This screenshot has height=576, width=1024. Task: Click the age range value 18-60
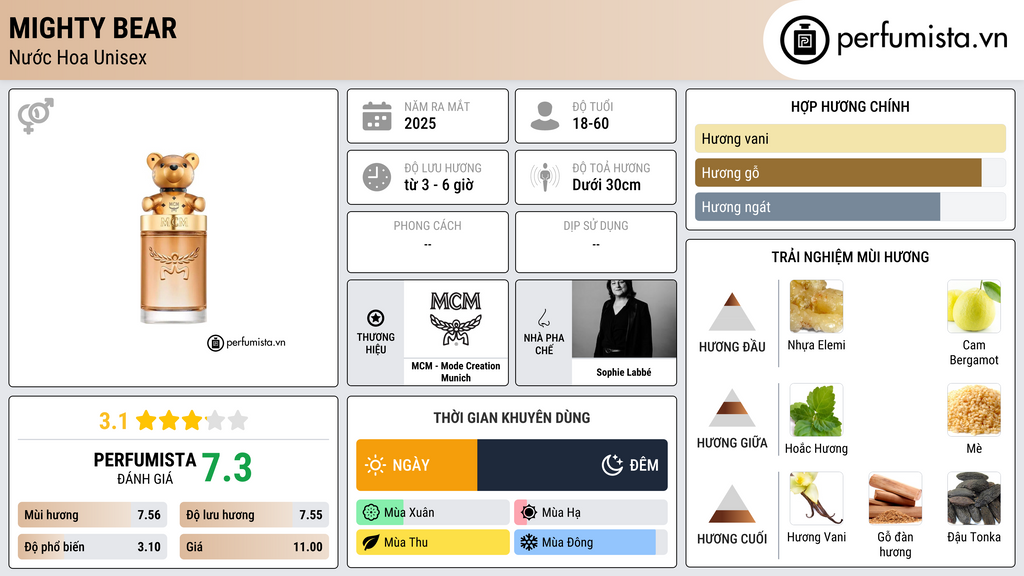coord(590,123)
